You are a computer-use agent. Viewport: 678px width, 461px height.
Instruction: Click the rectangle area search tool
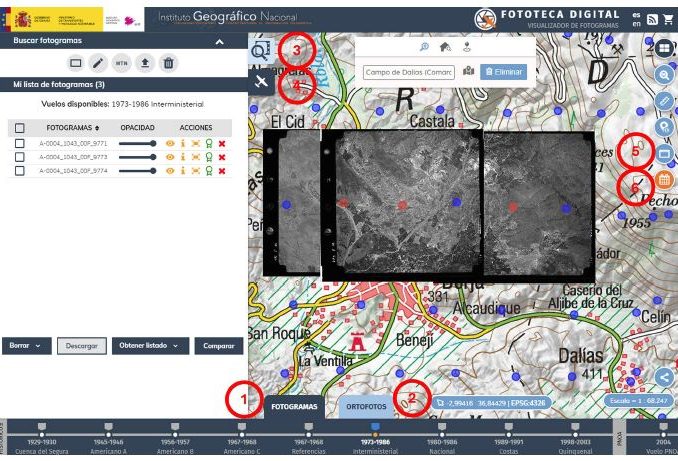coord(74,63)
